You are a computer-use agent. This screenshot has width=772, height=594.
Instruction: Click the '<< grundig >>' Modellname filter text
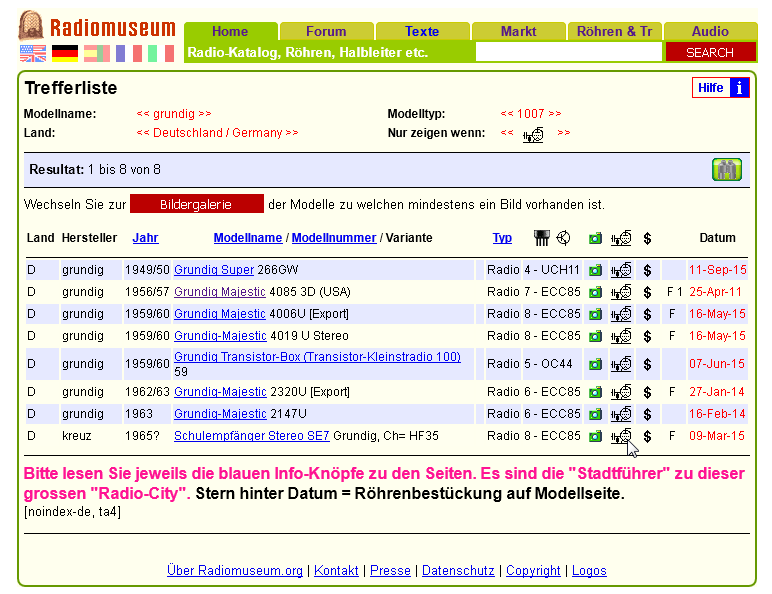point(174,114)
